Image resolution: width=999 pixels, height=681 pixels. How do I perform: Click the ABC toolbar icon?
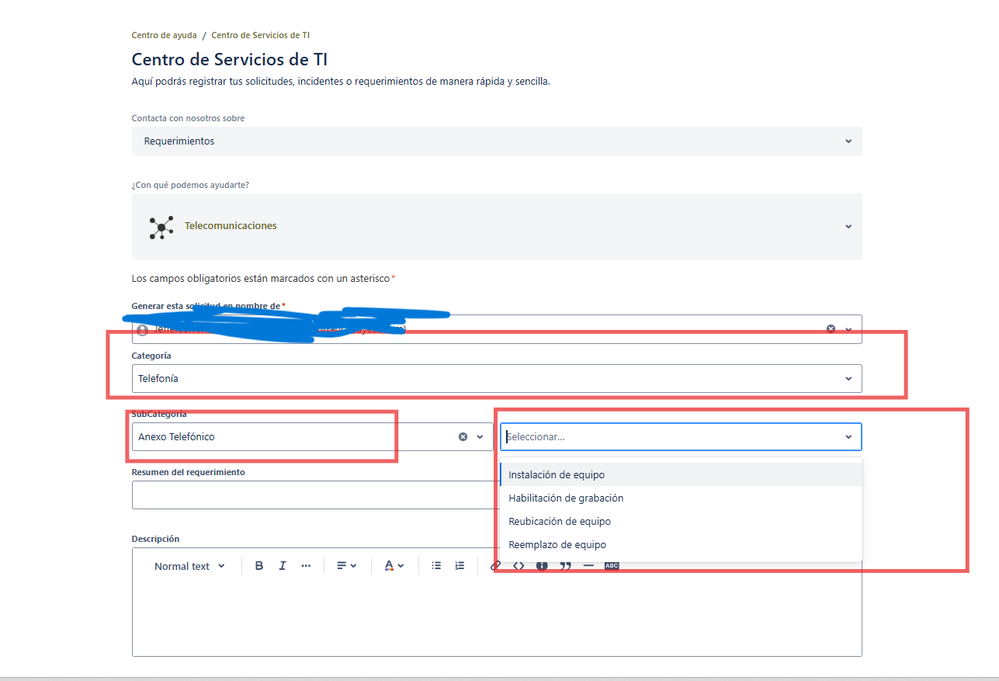click(x=612, y=566)
